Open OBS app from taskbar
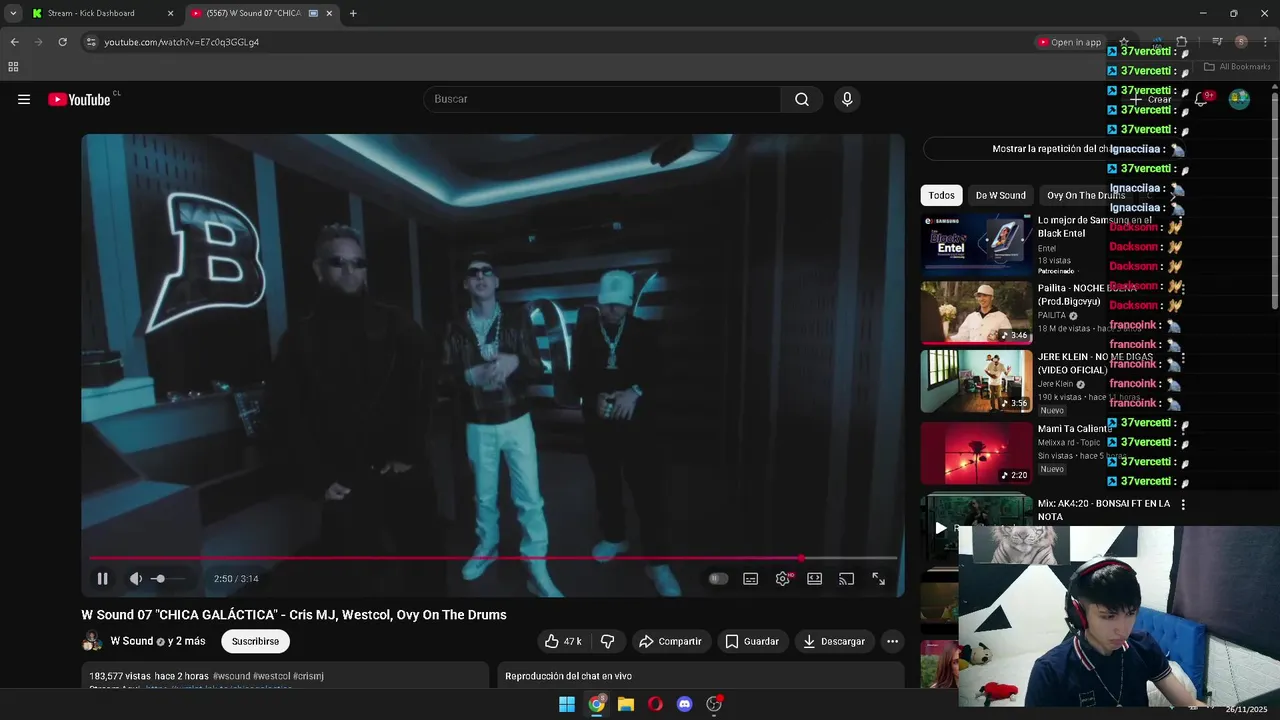1280x720 pixels. coord(714,704)
